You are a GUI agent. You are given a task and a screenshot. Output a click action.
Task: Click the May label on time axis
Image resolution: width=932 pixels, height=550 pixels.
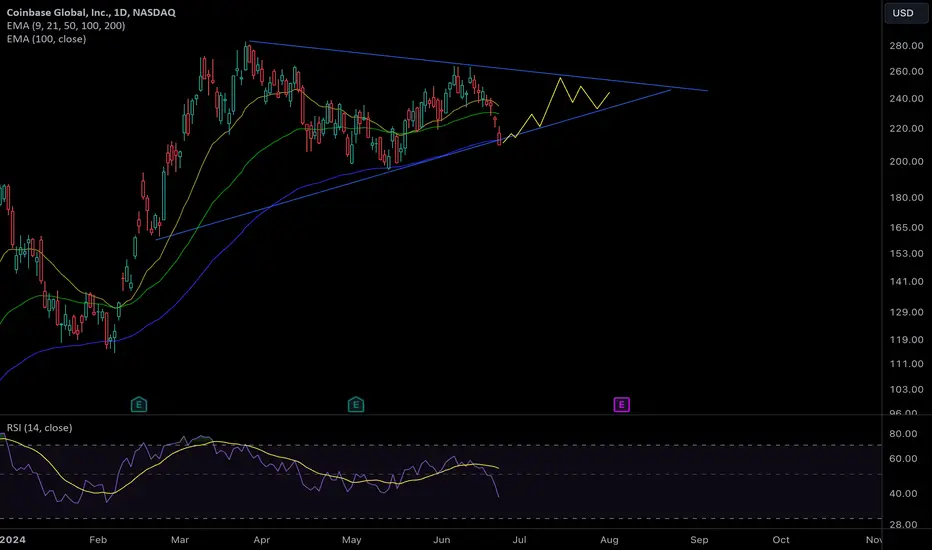pyautogui.click(x=351, y=540)
